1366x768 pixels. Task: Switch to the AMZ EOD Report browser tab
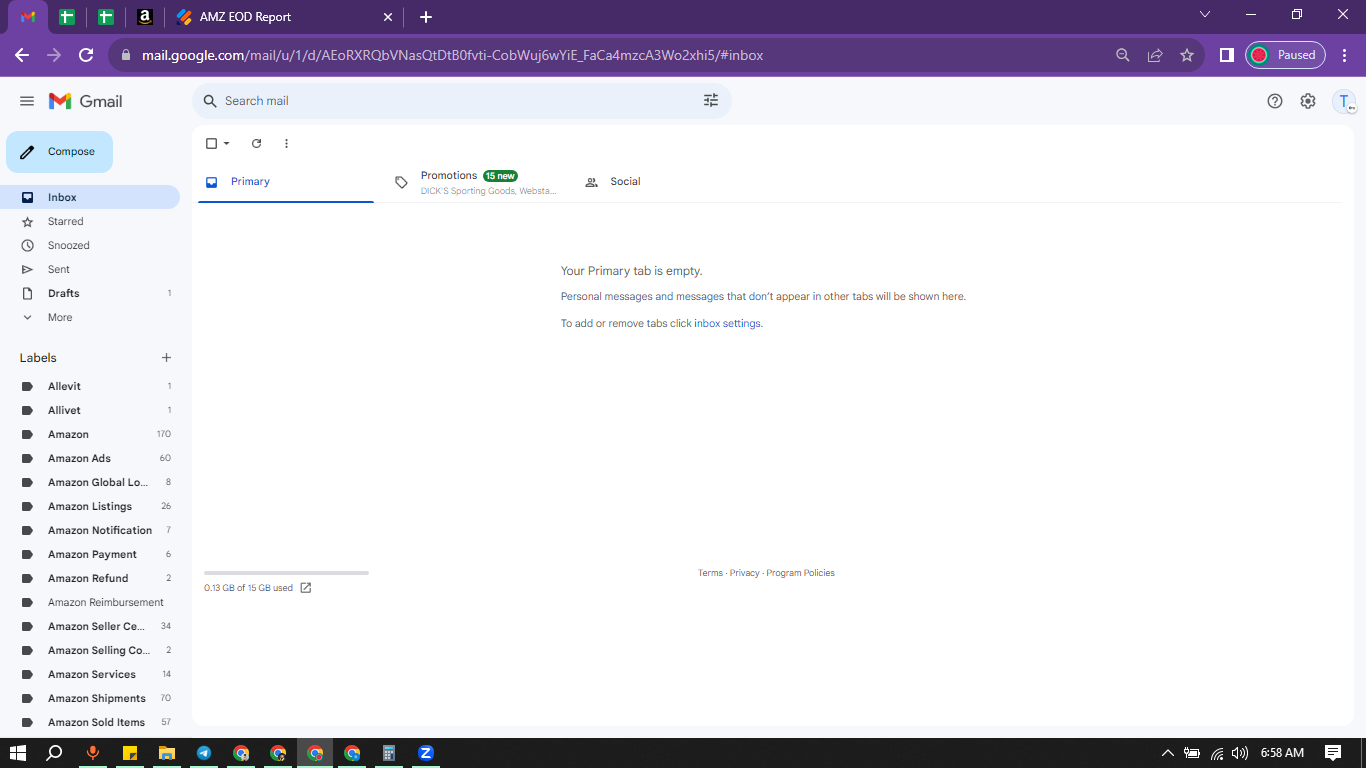coord(284,17)
